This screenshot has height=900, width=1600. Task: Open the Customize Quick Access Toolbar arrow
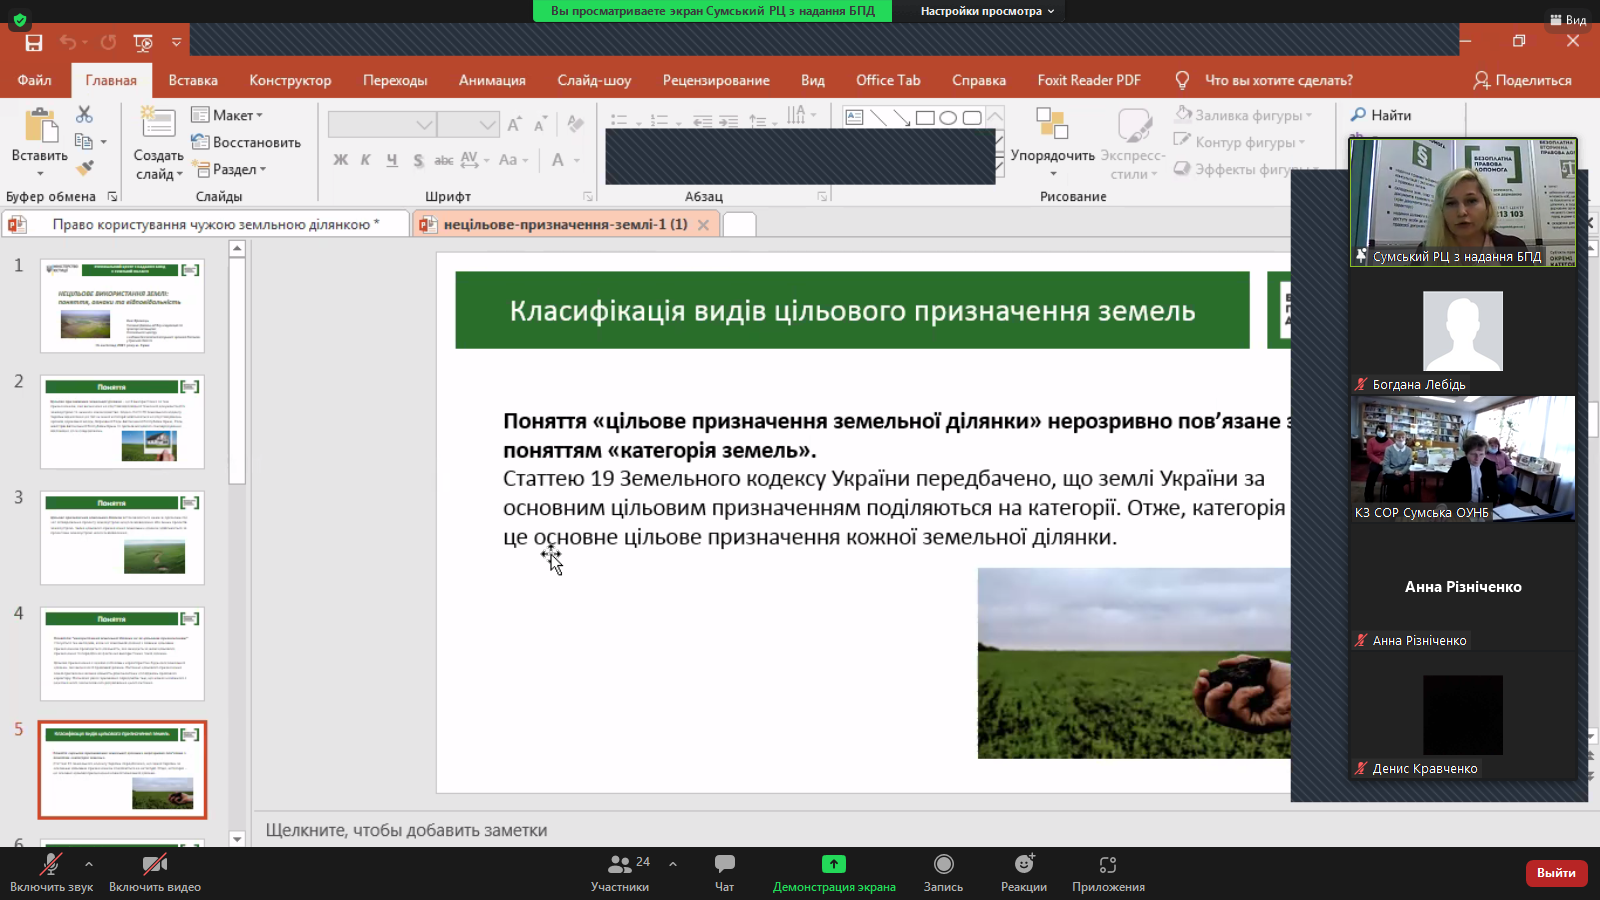pos(176,42)
